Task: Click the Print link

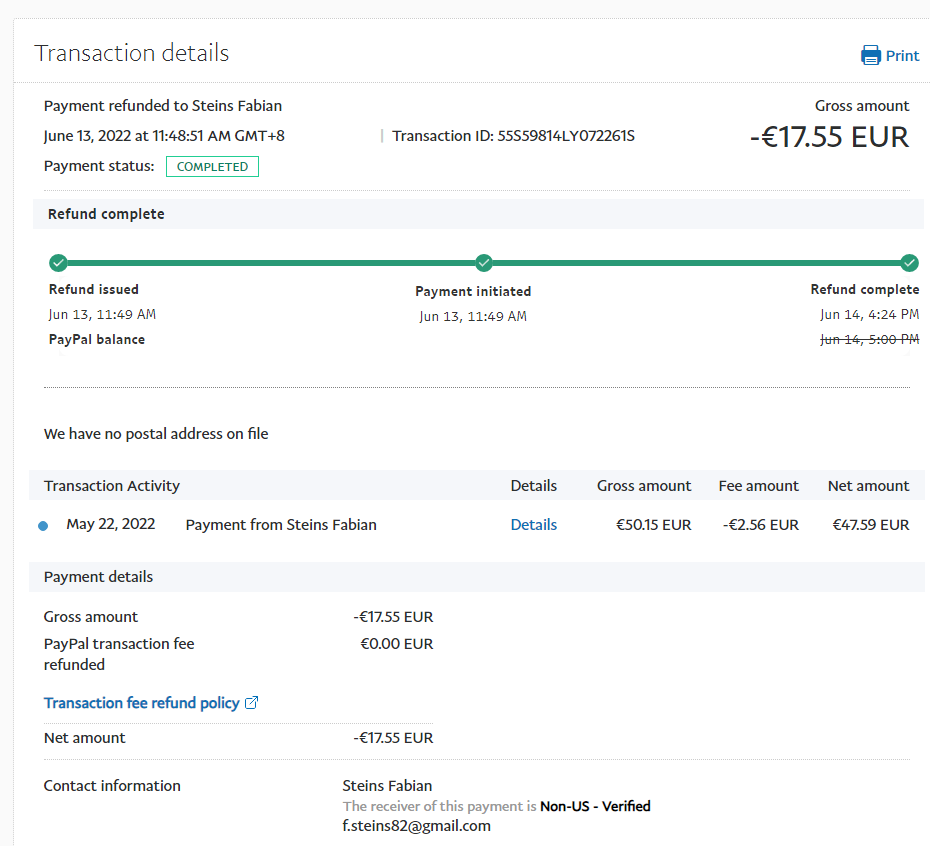Action: point(902,56)
